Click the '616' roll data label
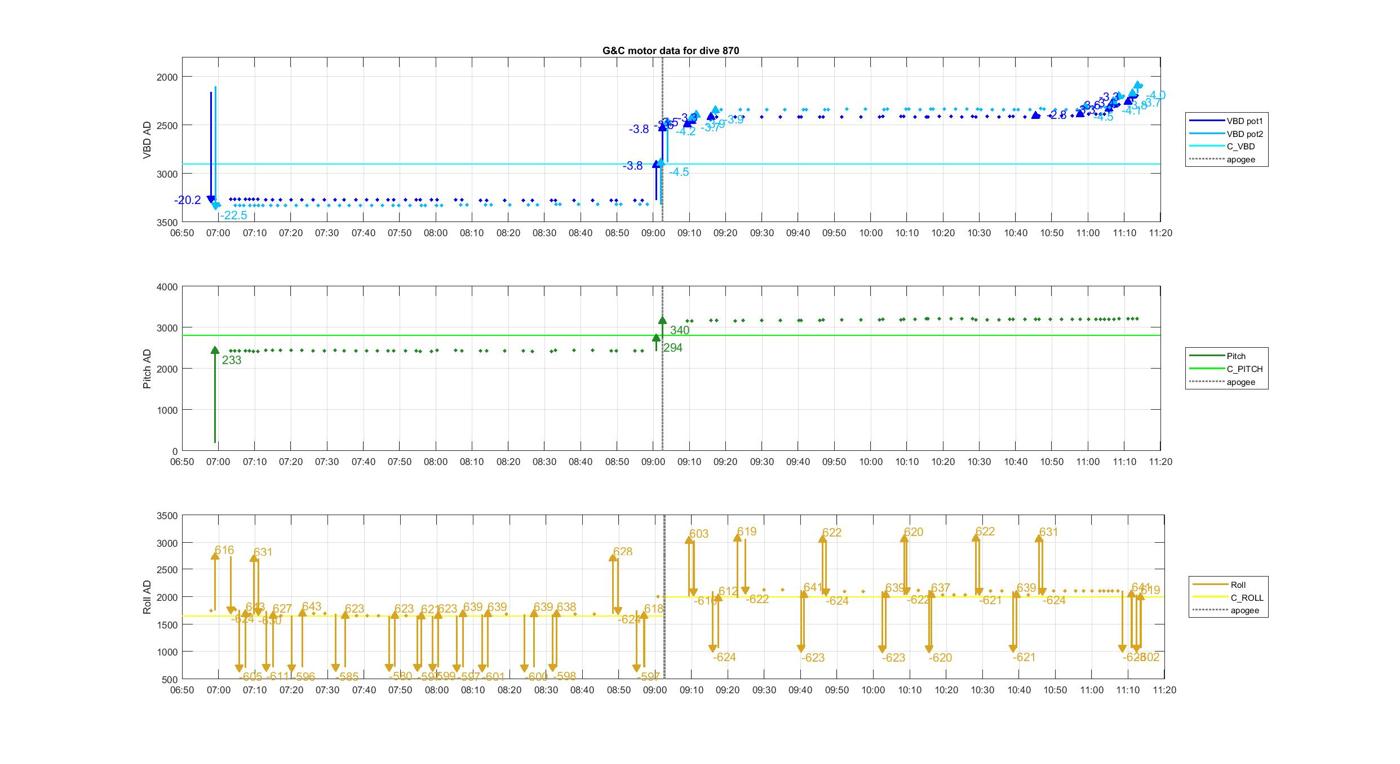Image resolution: width=1400 pixels, height=764 pixels. pyautogui.click(x=224, y=551)
